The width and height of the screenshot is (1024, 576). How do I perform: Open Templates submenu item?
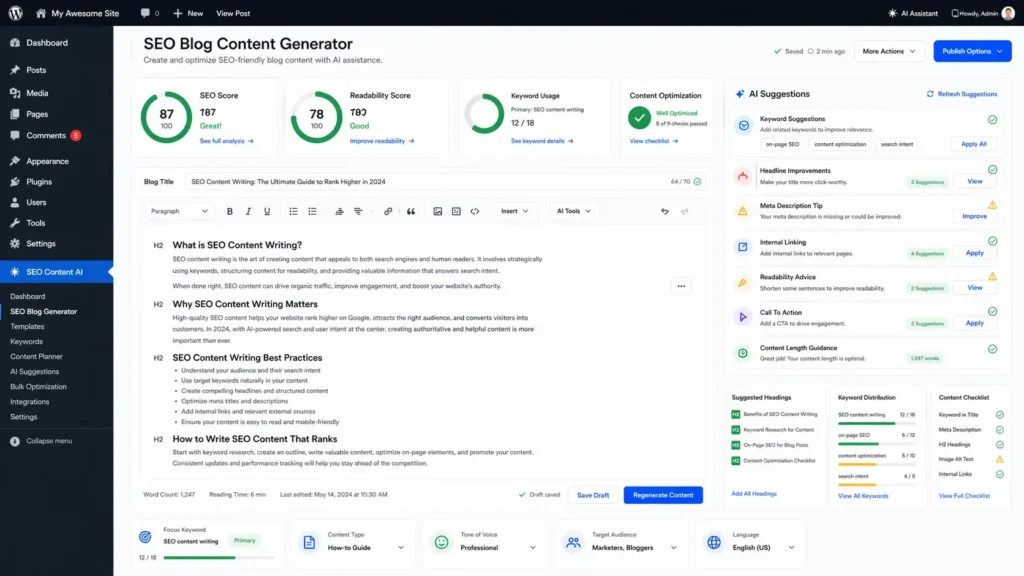coord(27,327)
